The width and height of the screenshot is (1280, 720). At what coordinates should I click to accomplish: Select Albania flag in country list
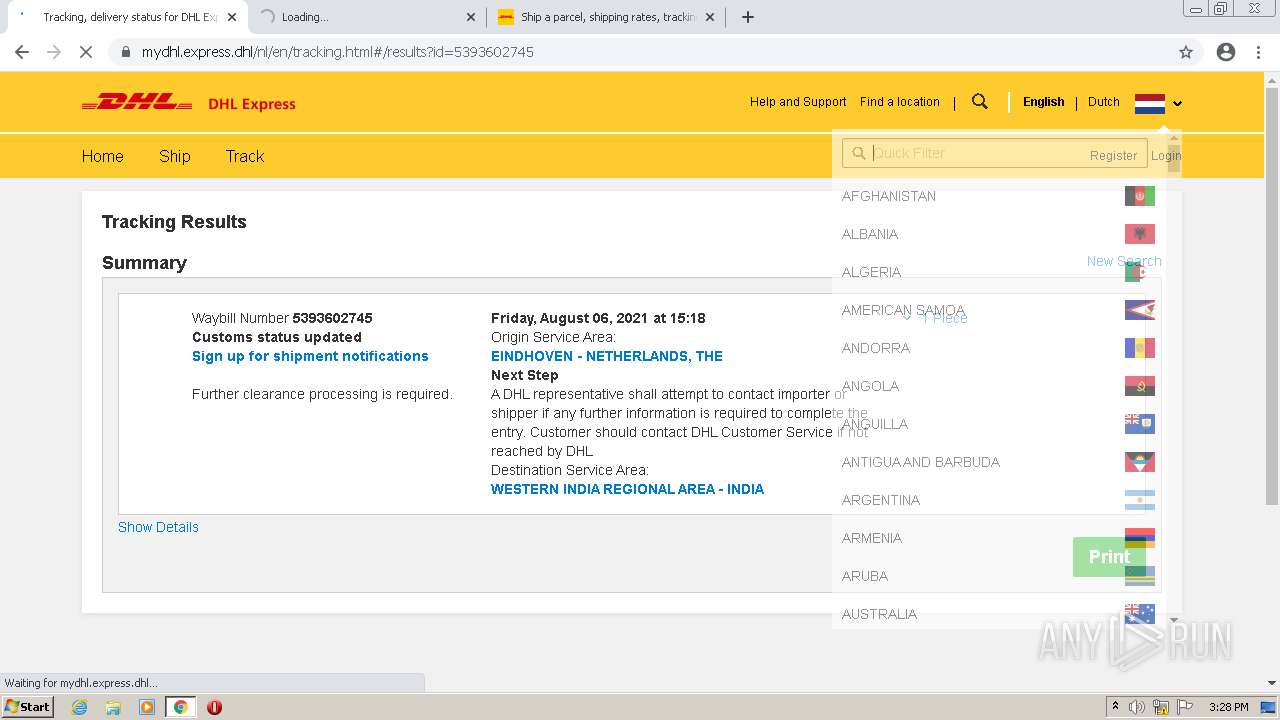pyautogui.click(x=1140, y=234)
